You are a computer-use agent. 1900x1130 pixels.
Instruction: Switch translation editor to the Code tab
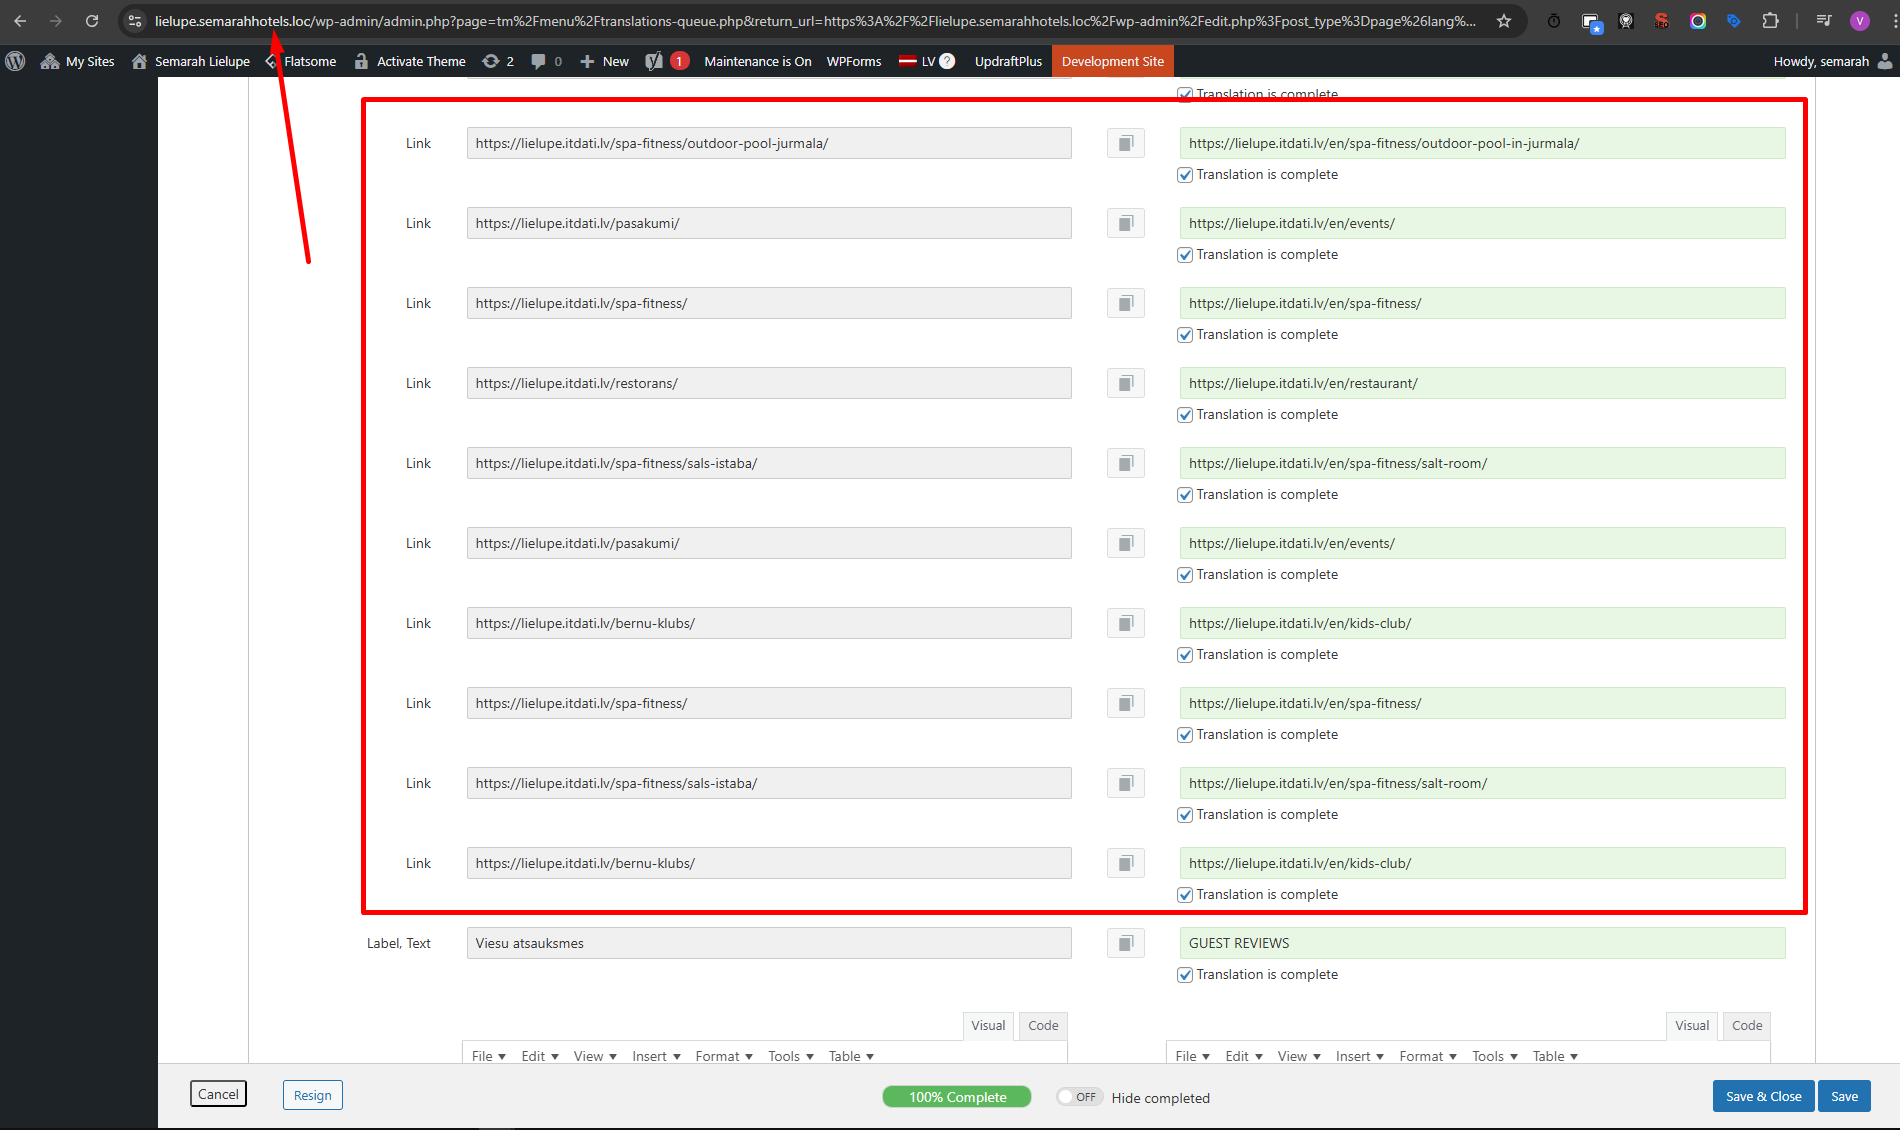[1747, 1026]
